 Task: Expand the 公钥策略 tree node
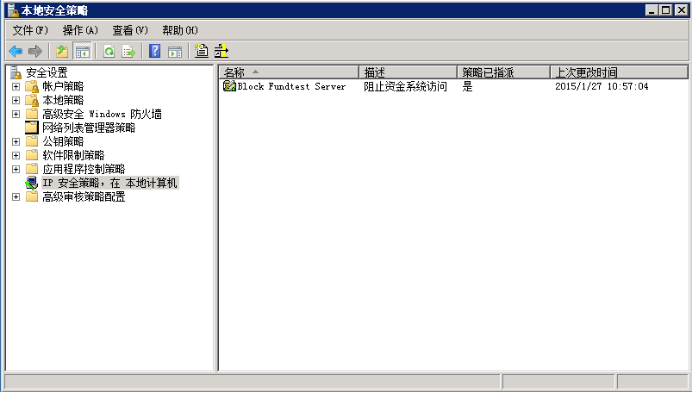tap(16, 141)
